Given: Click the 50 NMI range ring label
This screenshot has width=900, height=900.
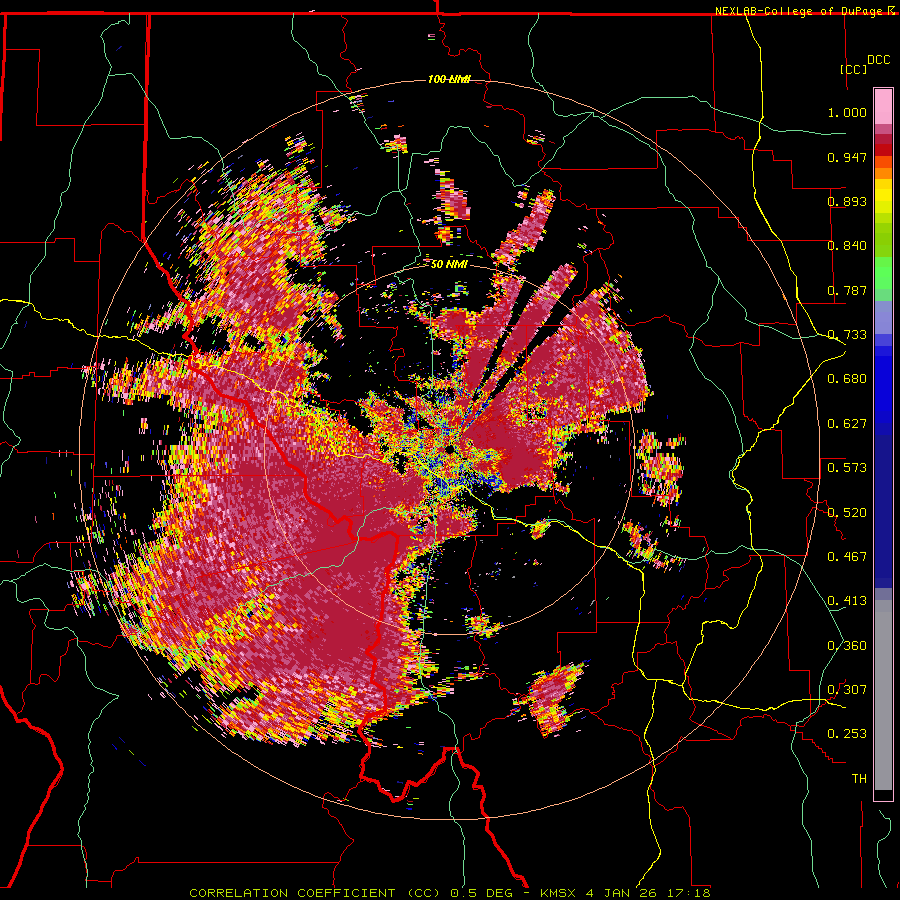Looking at the screenshot, I should click(449, 264).
